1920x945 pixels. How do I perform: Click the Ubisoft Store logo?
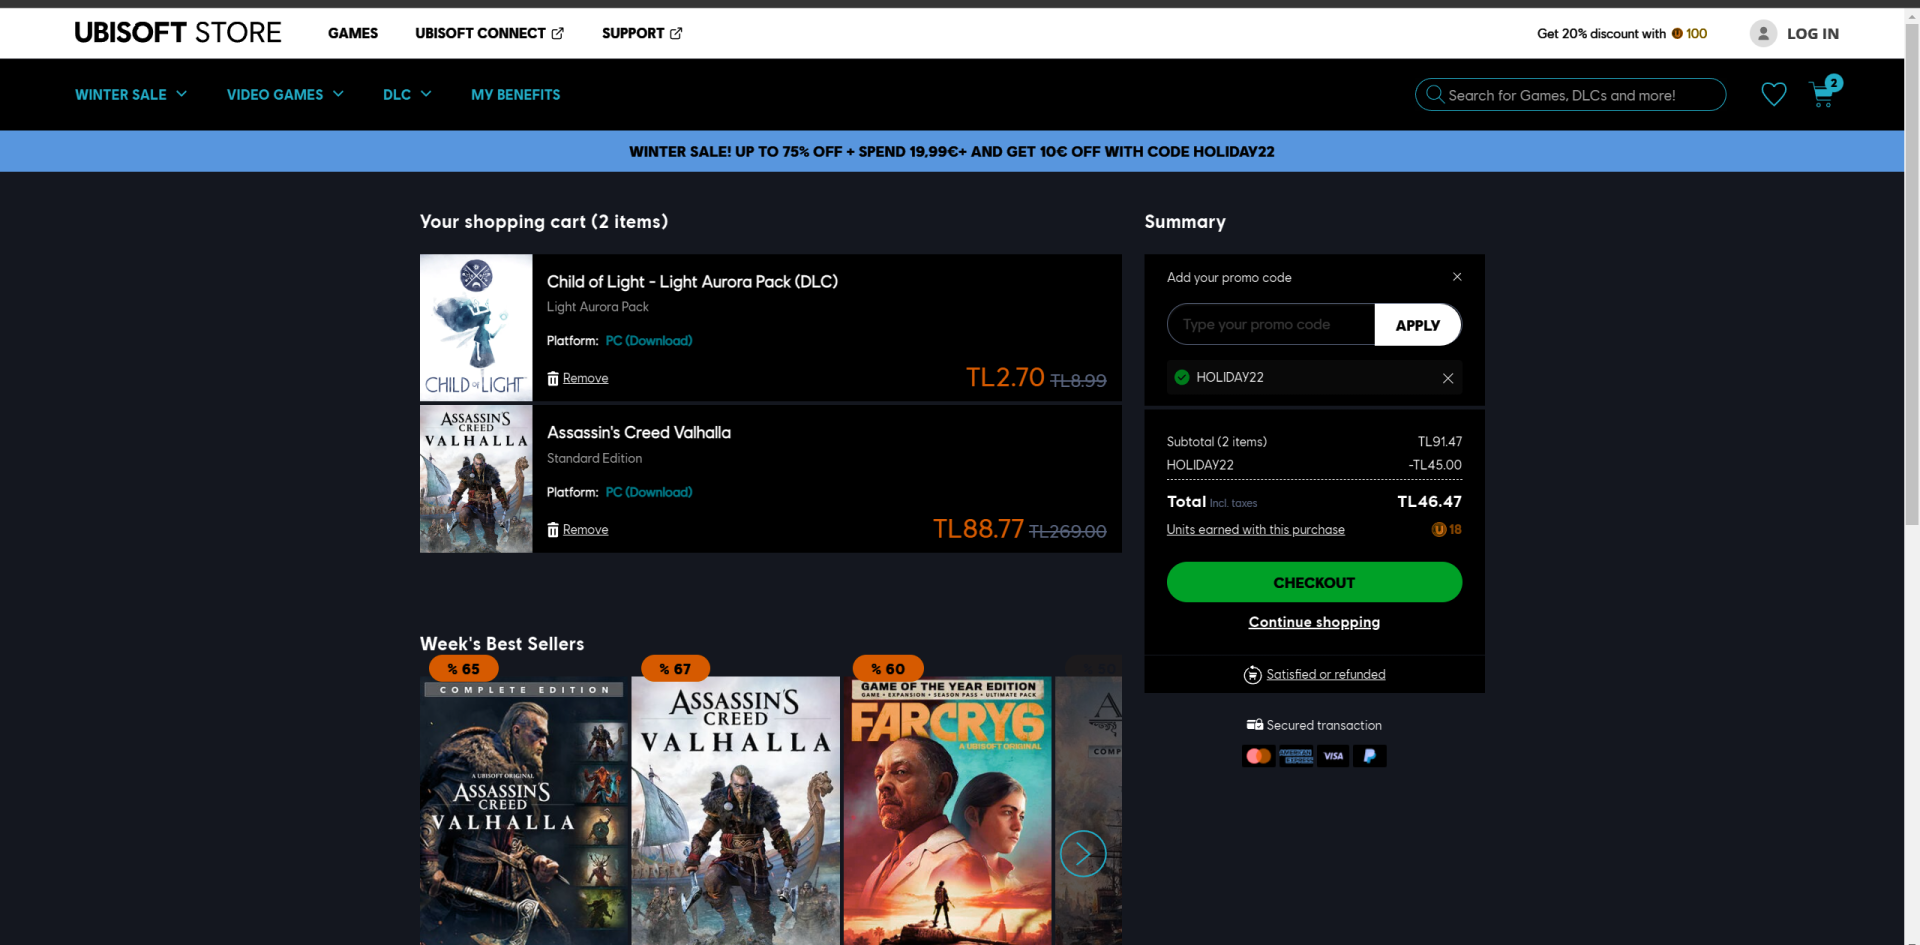[178, 33]
